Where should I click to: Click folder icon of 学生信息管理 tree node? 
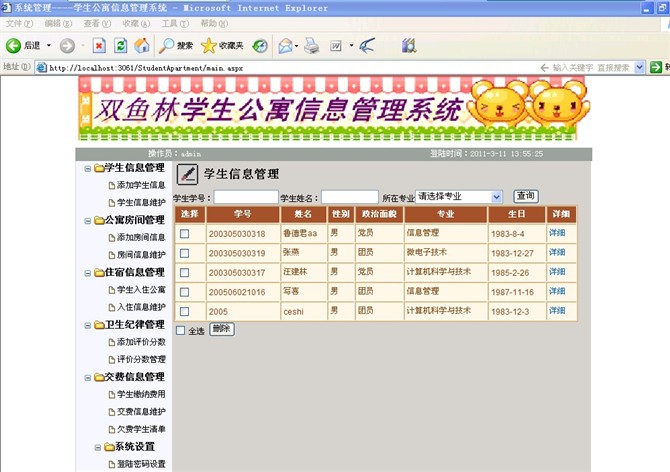[x=99, y=168]
